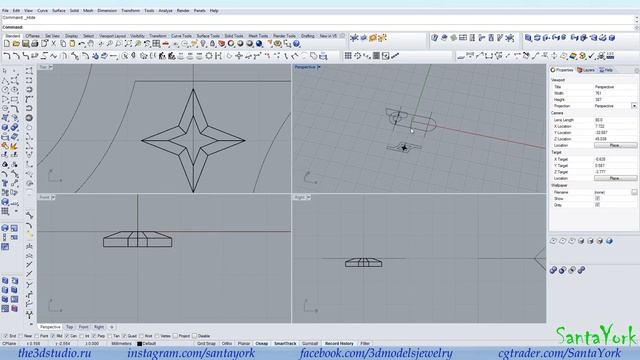Toggle the Osnap status button

tap(262, 344)
